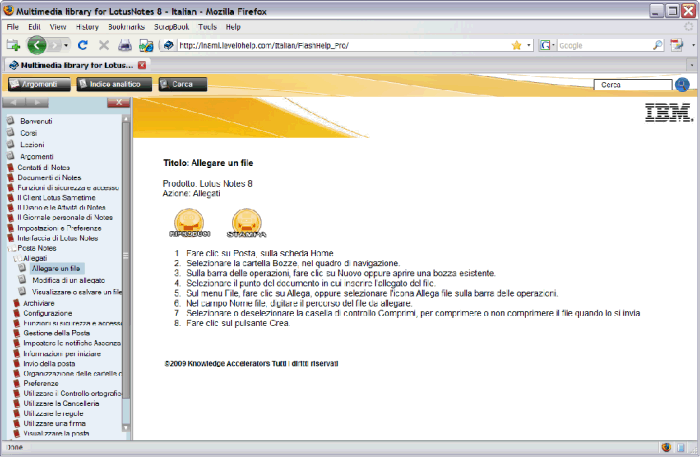Viewport: 700px width, 457px height.
Task: Click the Firefox icon in the status bar
Action: click(666, 447)
